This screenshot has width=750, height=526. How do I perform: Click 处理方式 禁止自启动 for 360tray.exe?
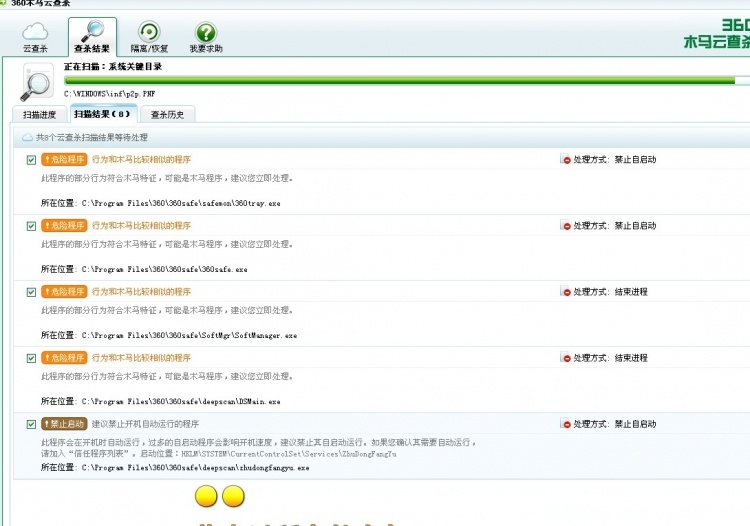[615, 160]
